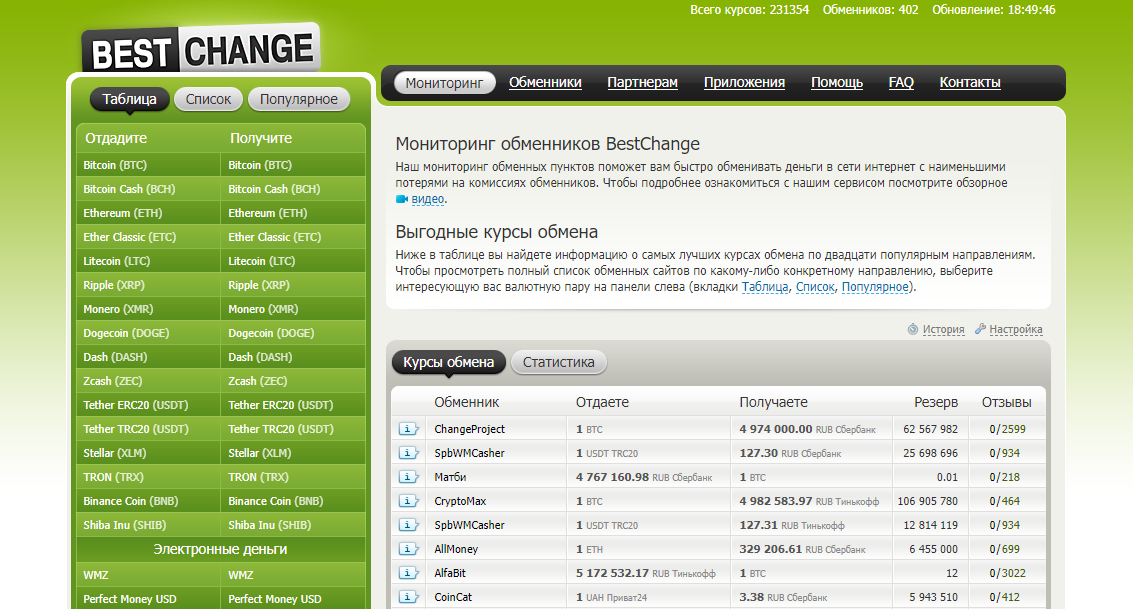This screenshot has height=609, width=1133.
Task: Click the 329 206.61 RUB Сбербанк rate
Action: (802, 549)
